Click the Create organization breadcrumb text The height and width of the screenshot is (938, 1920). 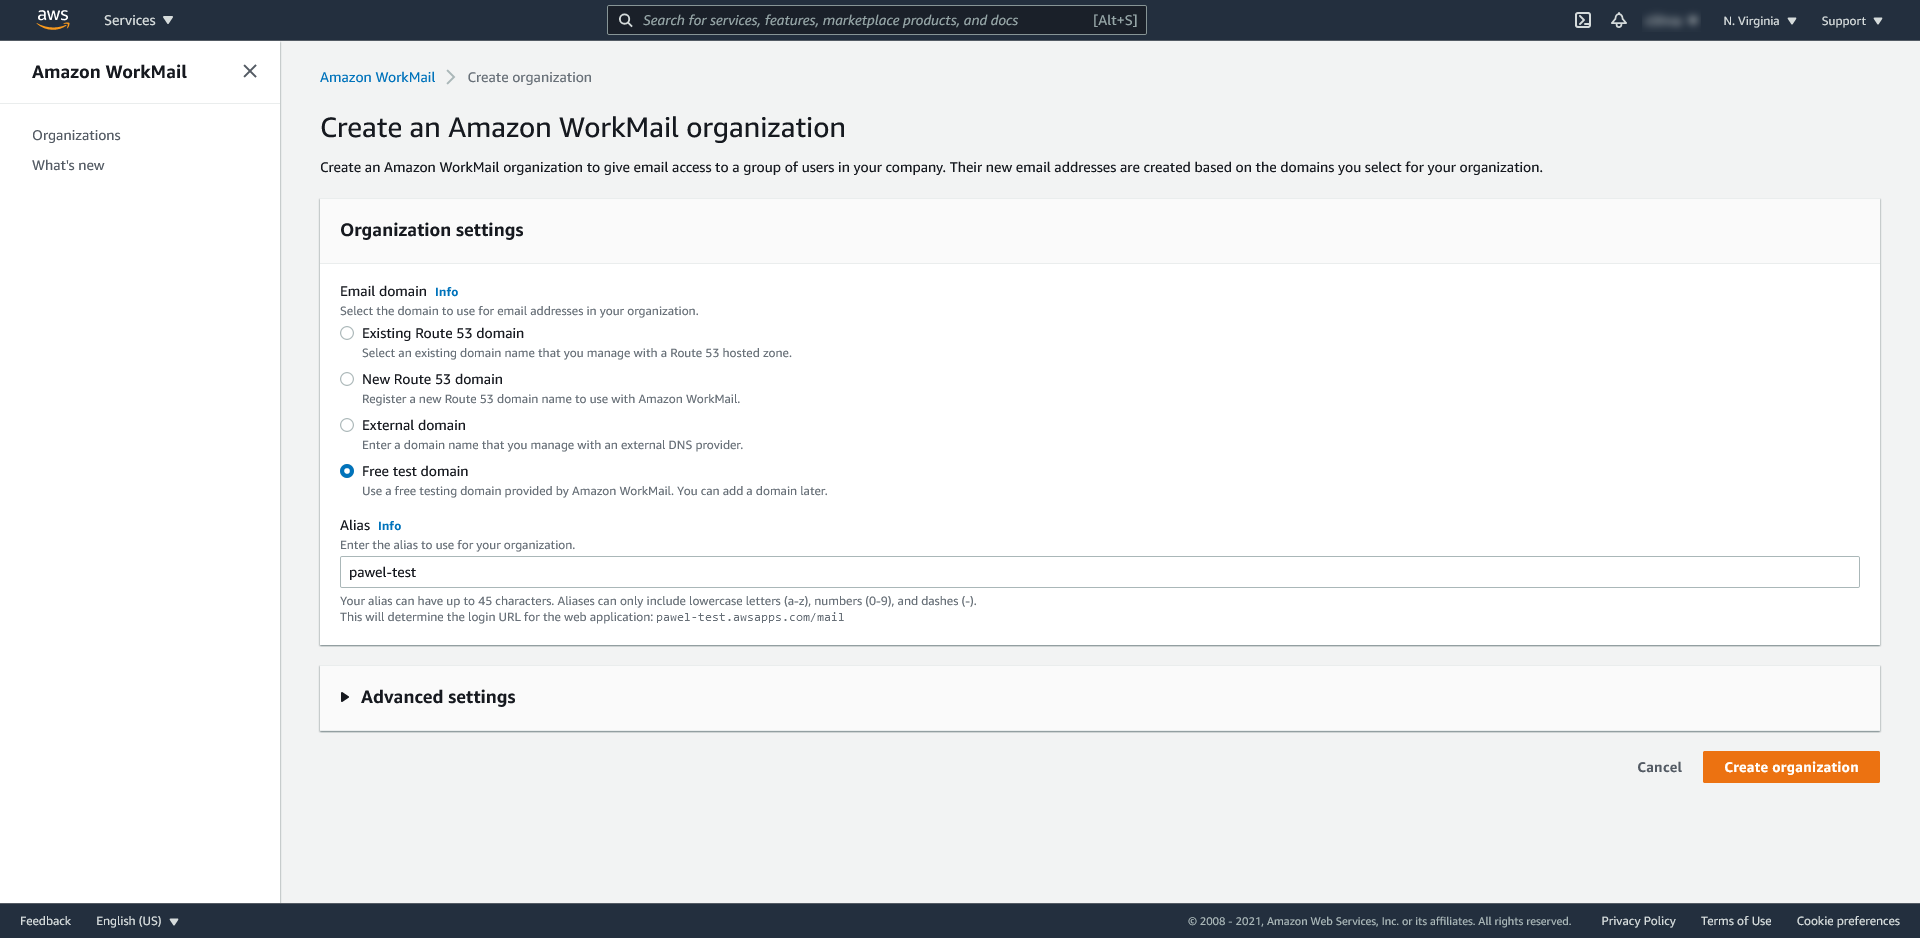529,77
